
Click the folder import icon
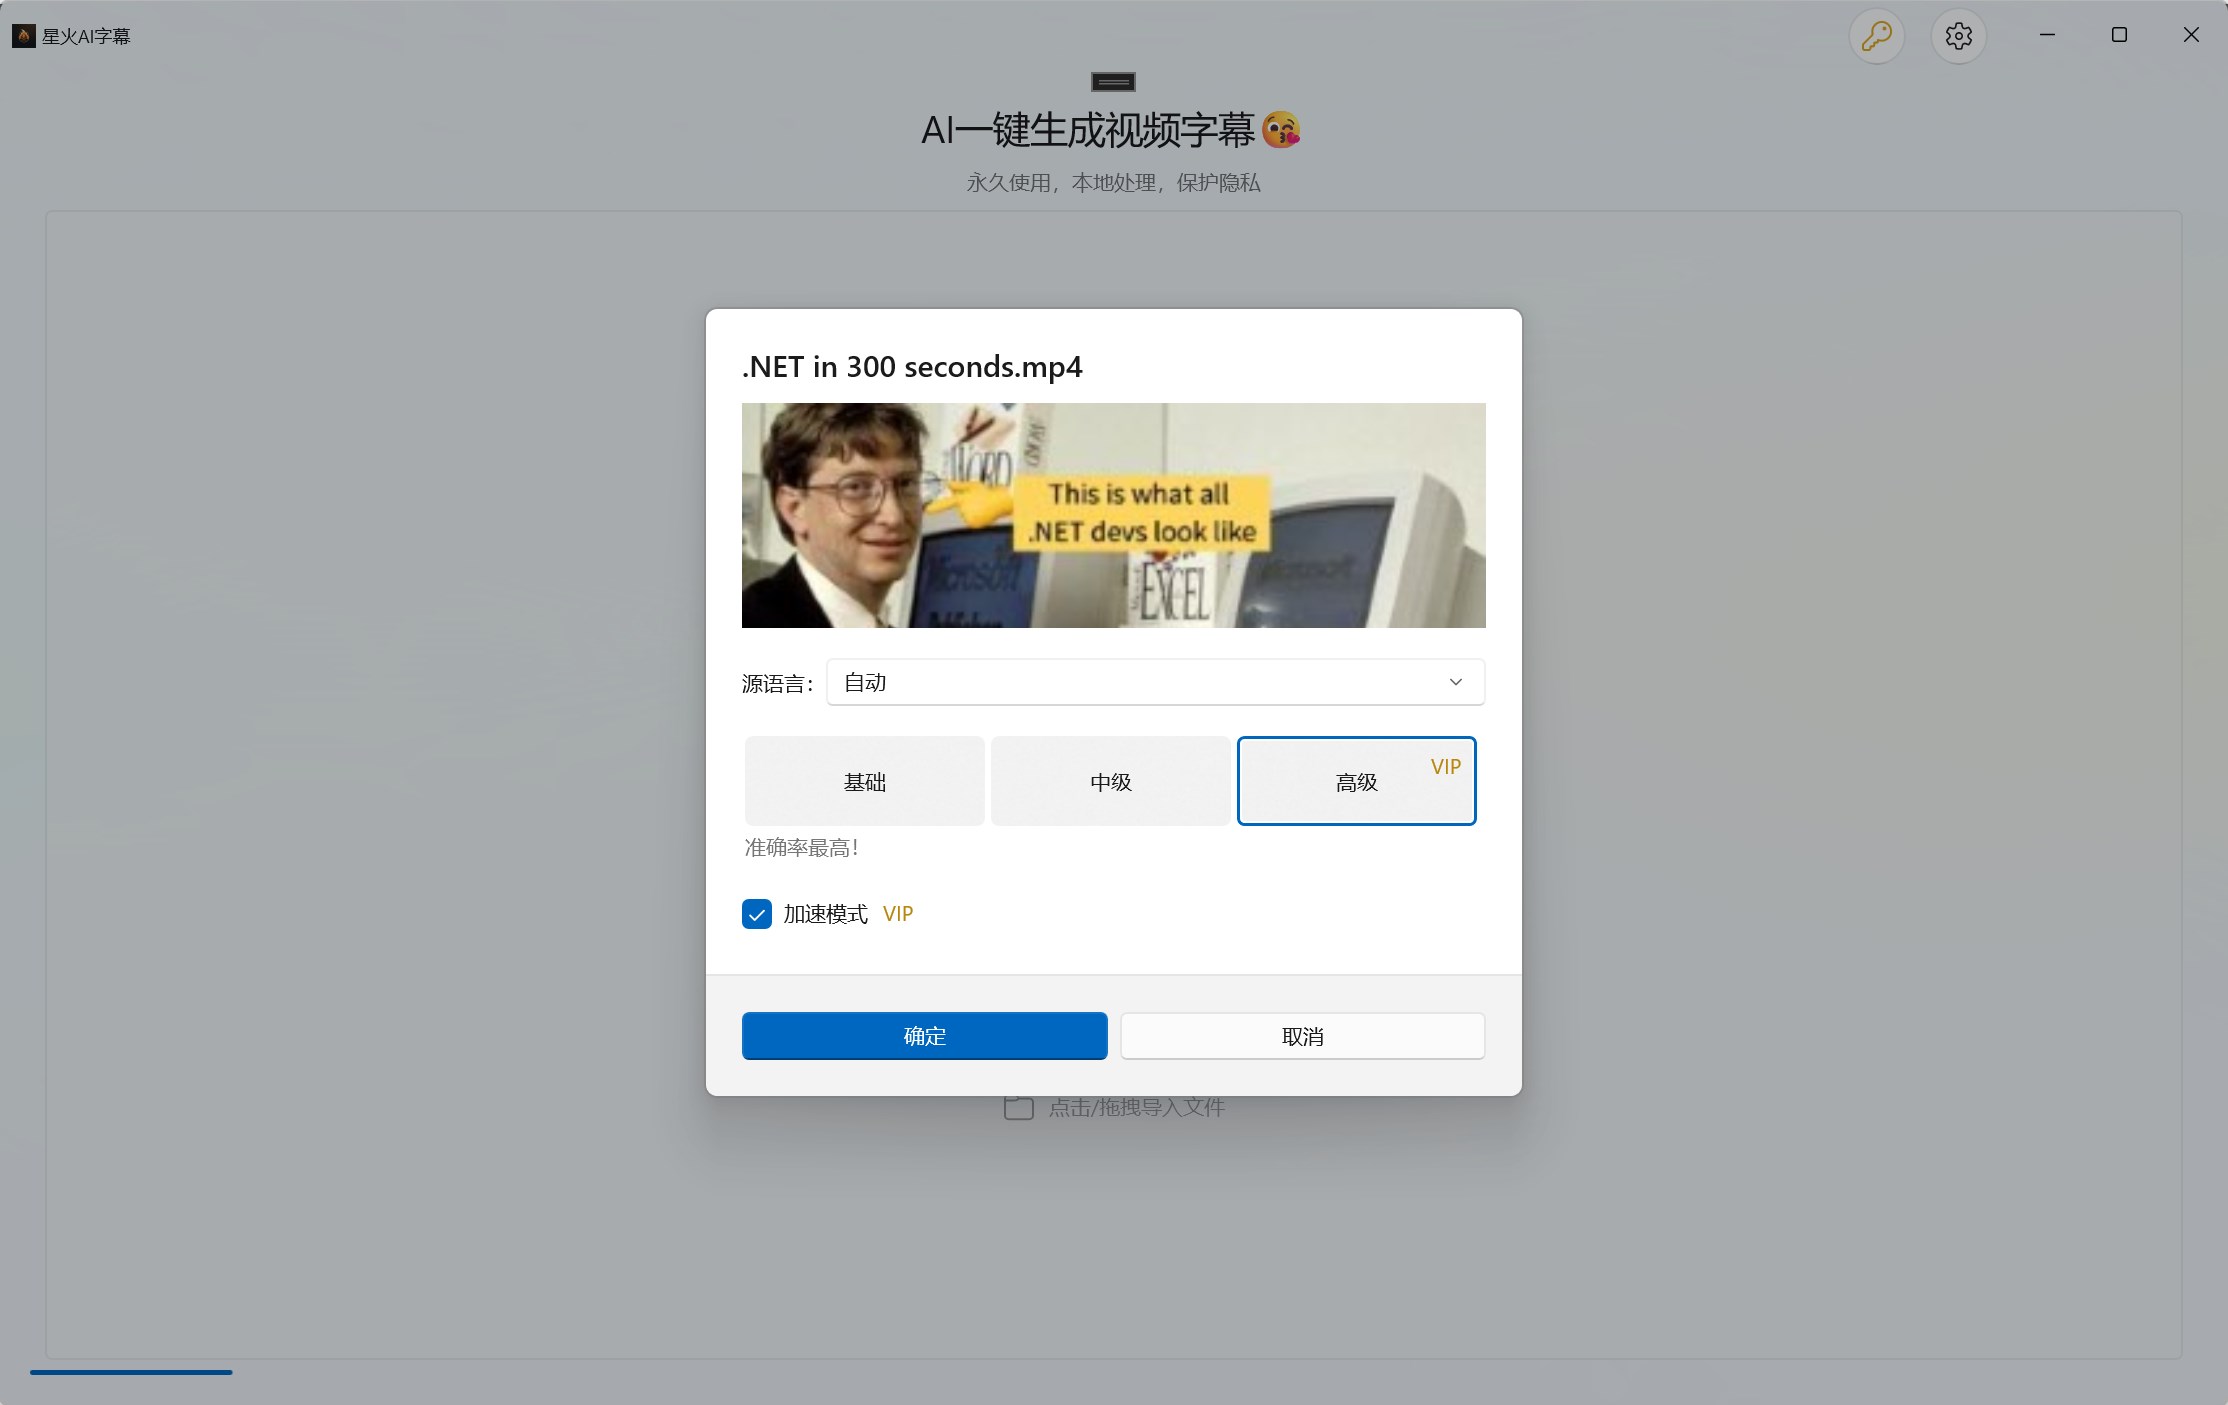coord(1018,1107)
